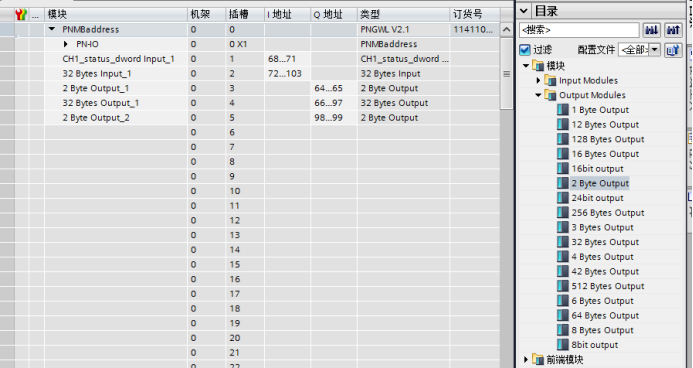Click the 前端模块 folder icon
Screen dimensions: 693x368
[538, 359]
